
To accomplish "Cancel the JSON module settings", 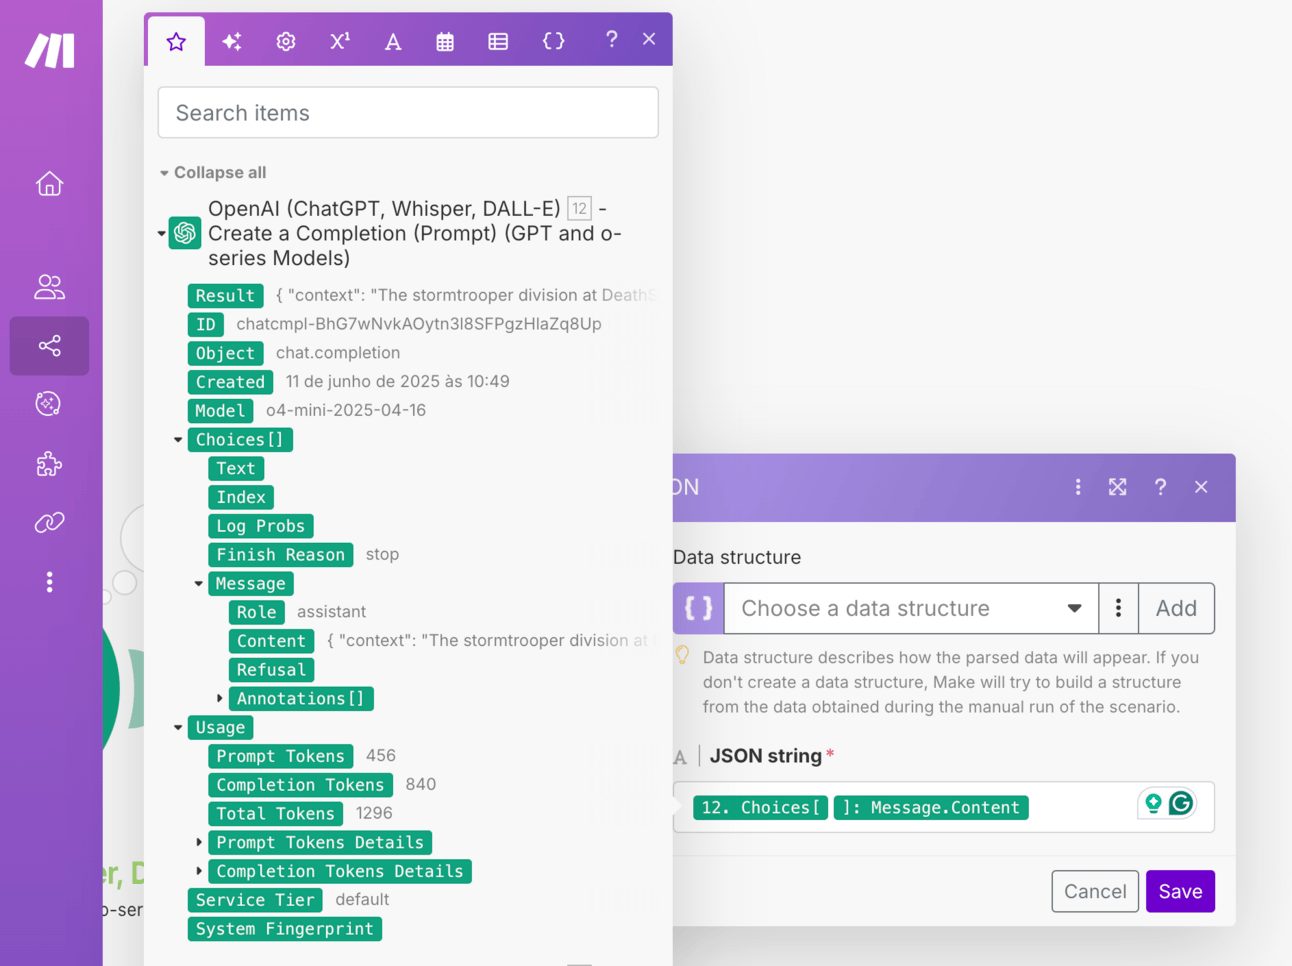I will click(x=1095, y=891).
